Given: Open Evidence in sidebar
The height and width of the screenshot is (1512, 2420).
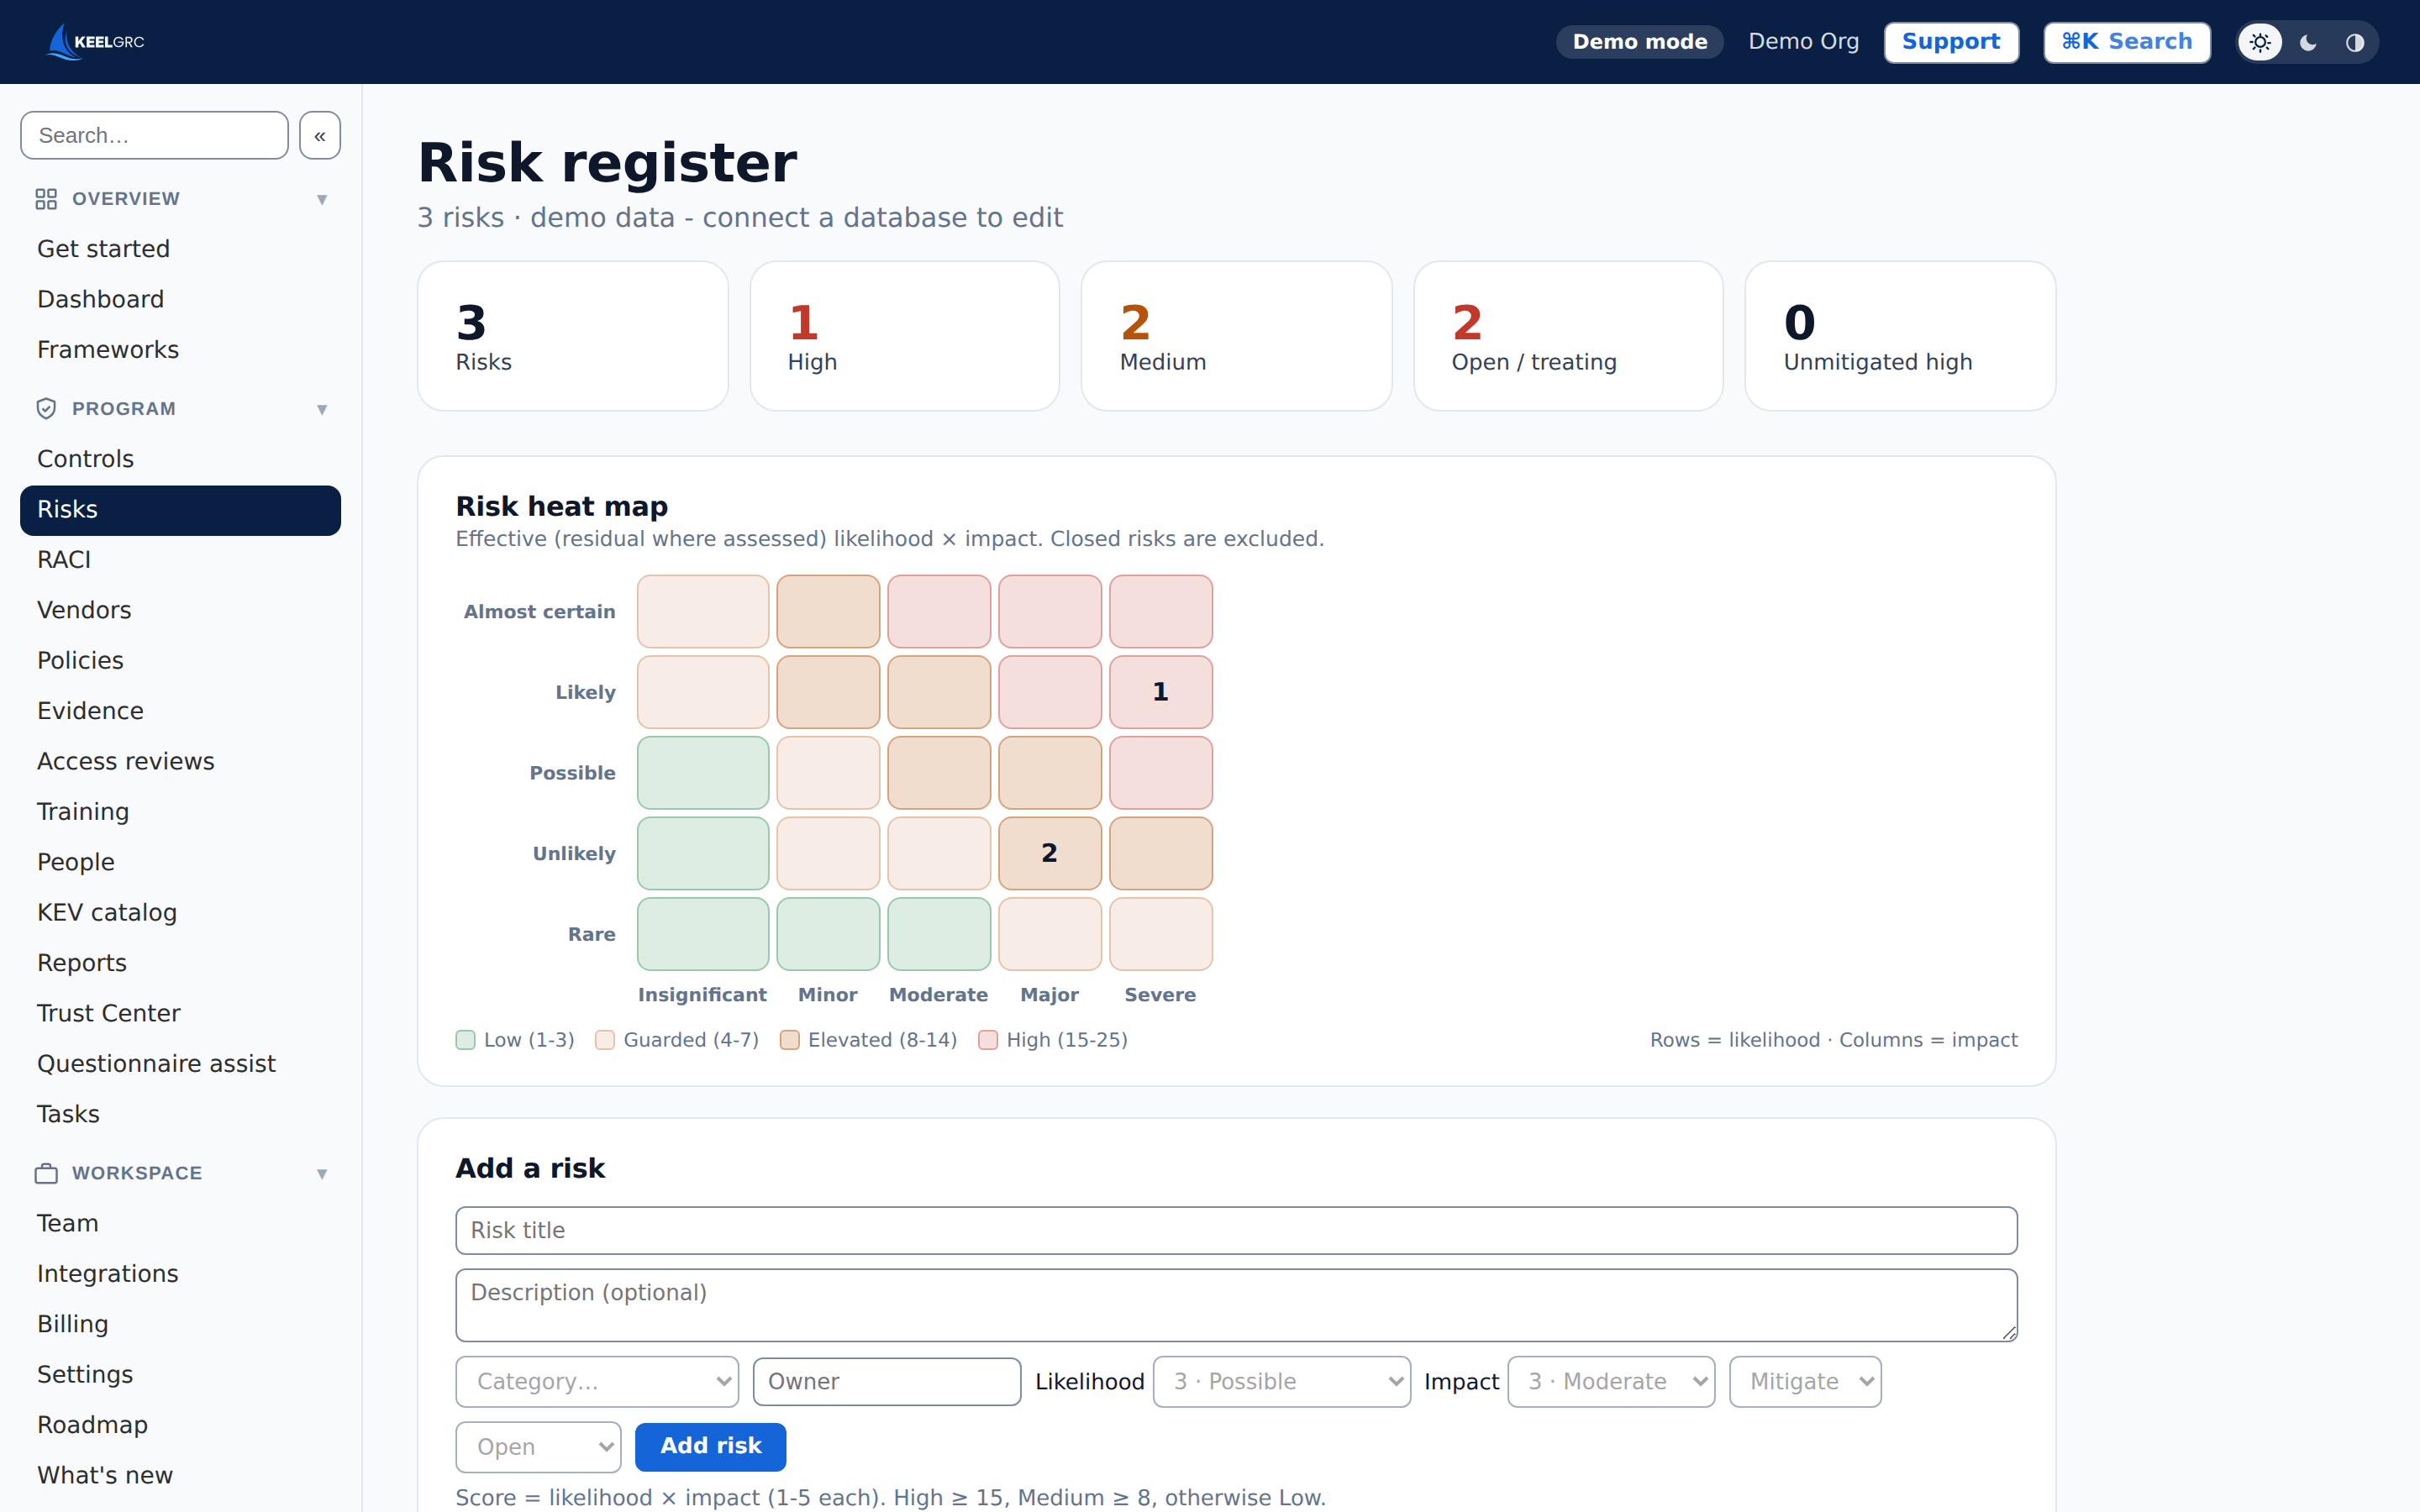Looking at the screenshot, I should pyautogui.click(x=180, y=711).
